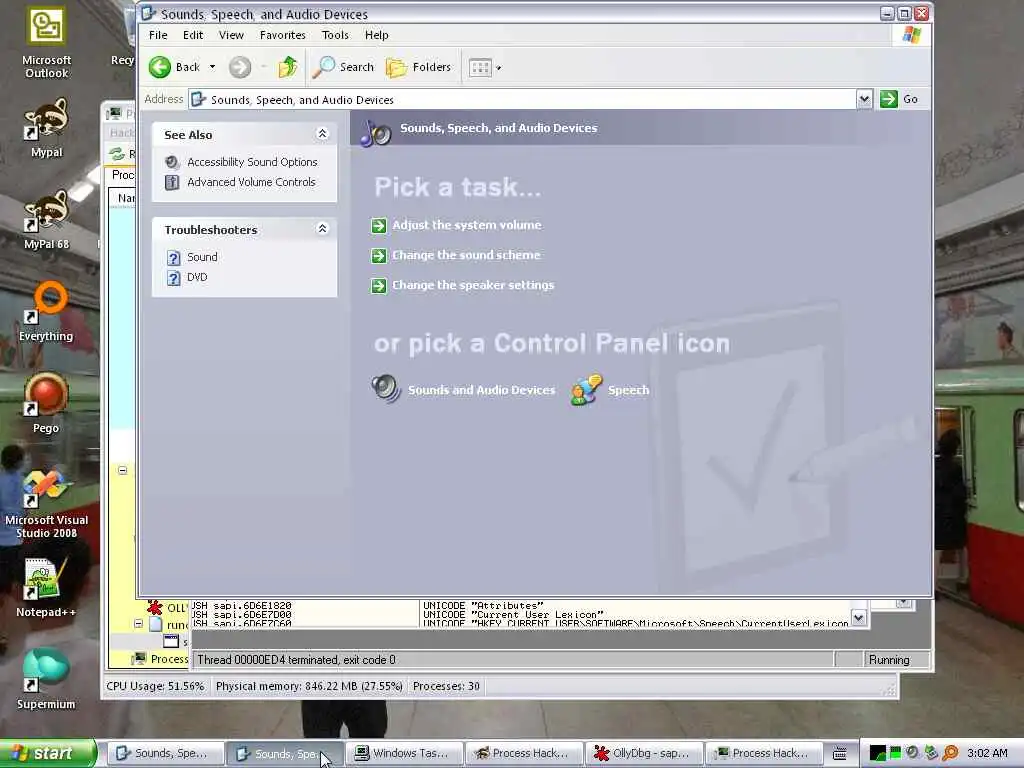Switch to first Process Hacker taskbar button
The height and width of the screenshot is (768, 1024).
[x=523, y=753]
